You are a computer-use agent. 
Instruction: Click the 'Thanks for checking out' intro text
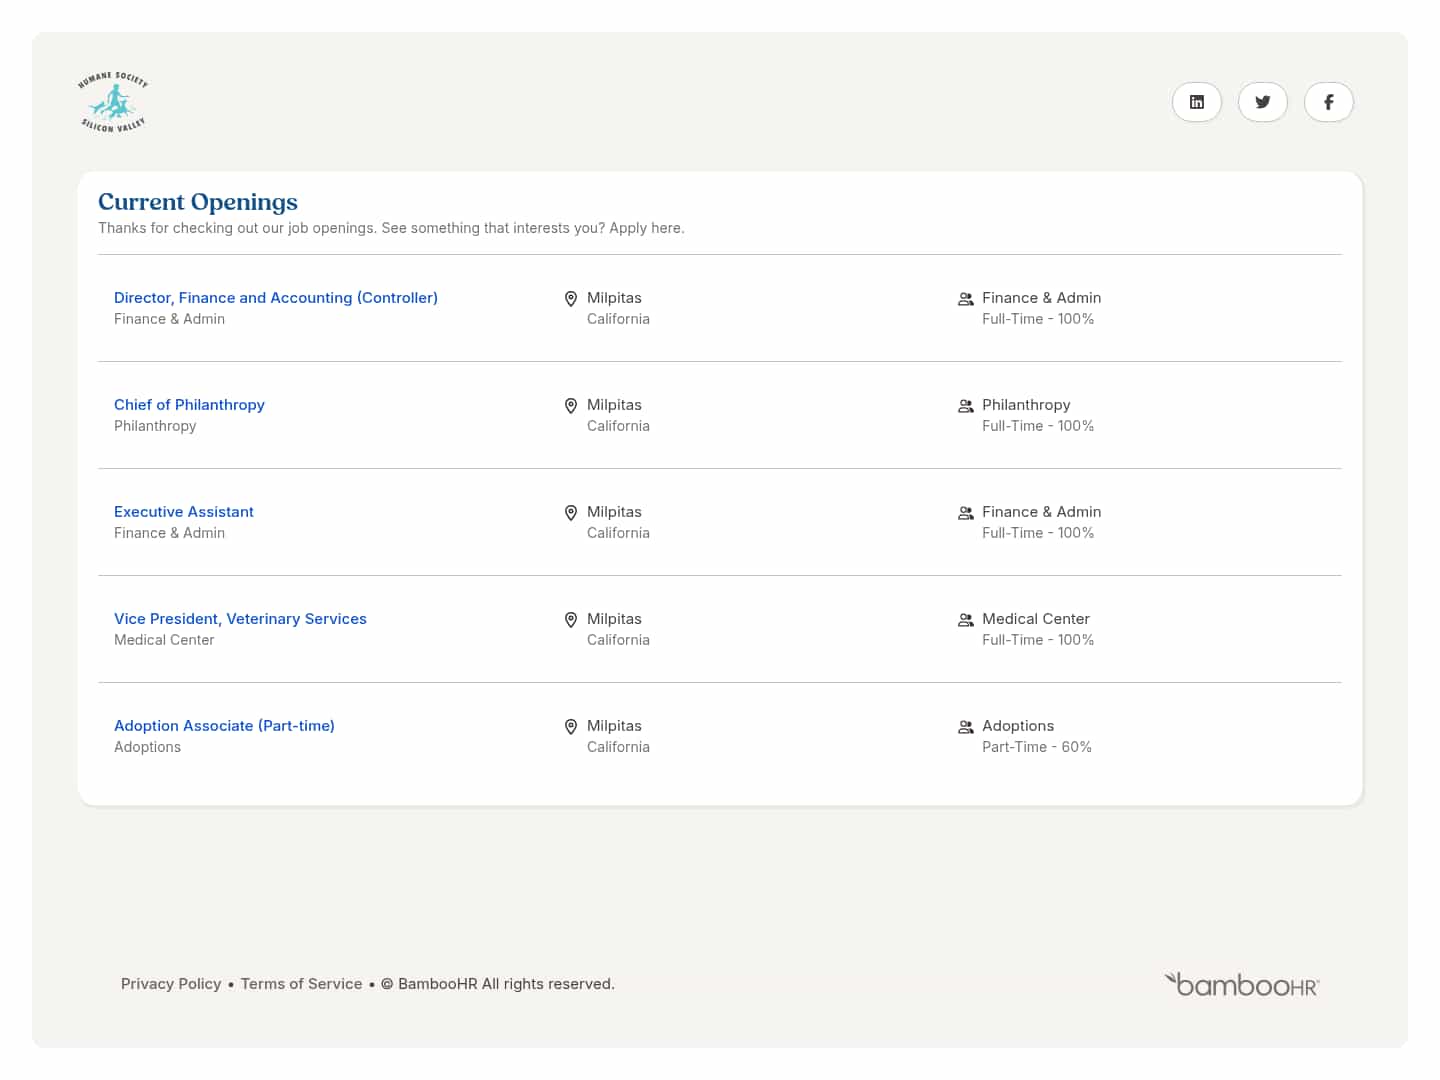pyautogui.click(x=391, y=228)
